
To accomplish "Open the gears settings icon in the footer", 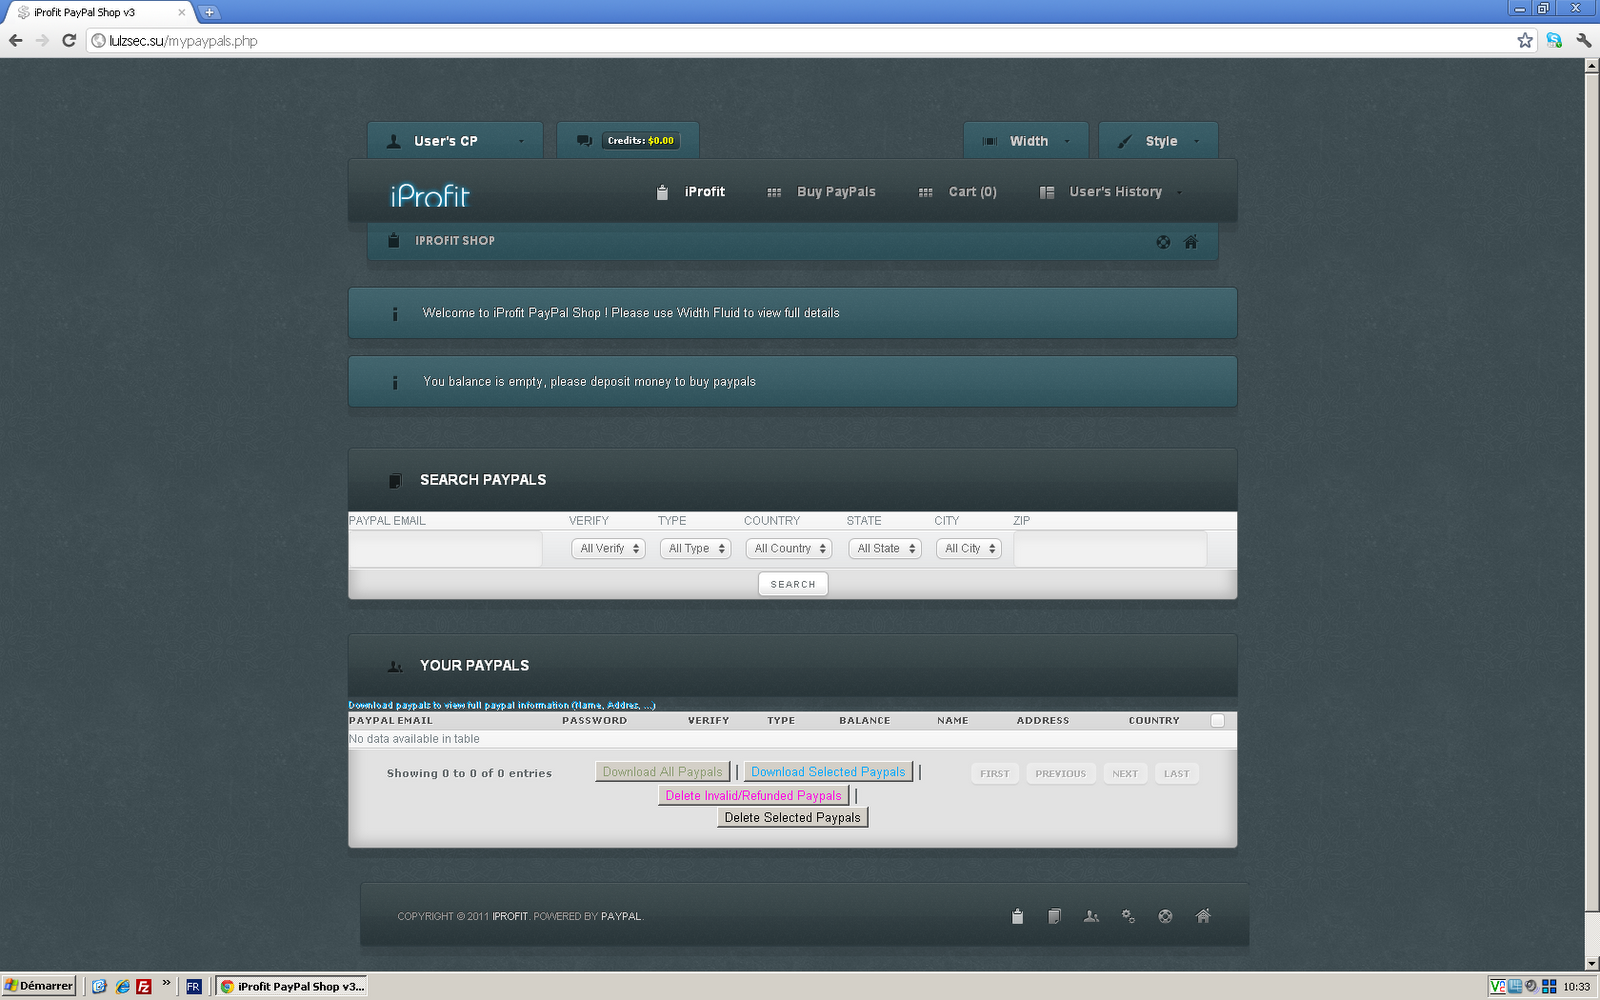I will click(x=1128, y=916).
